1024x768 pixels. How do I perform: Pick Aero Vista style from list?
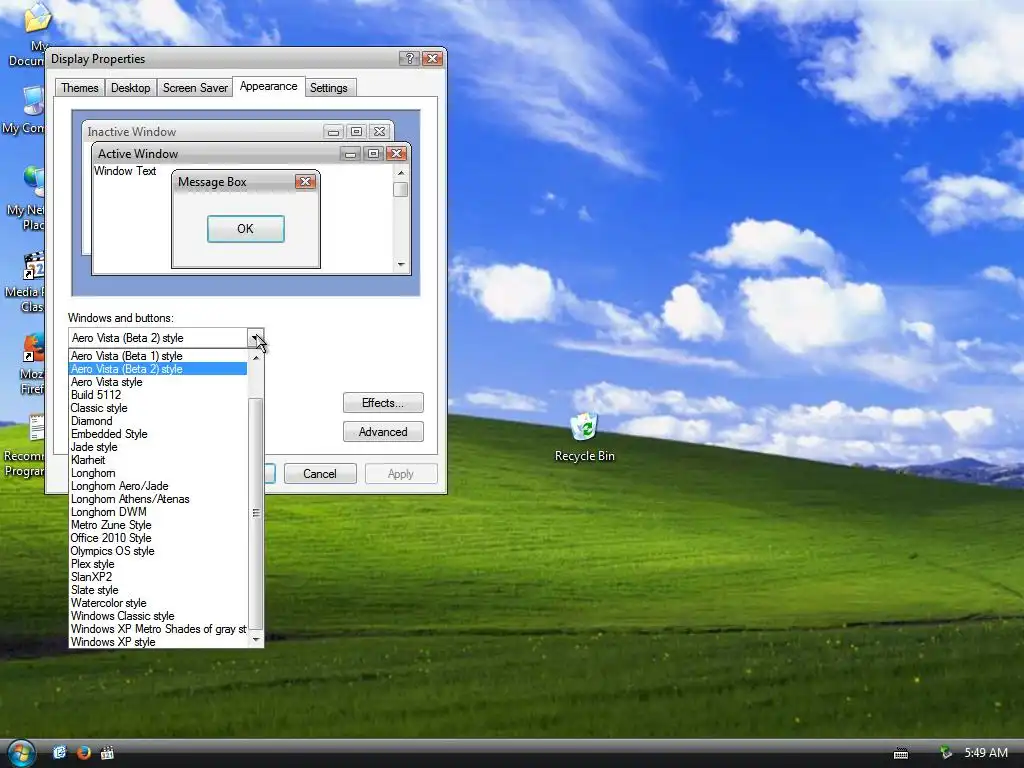[x=158, y=382]
